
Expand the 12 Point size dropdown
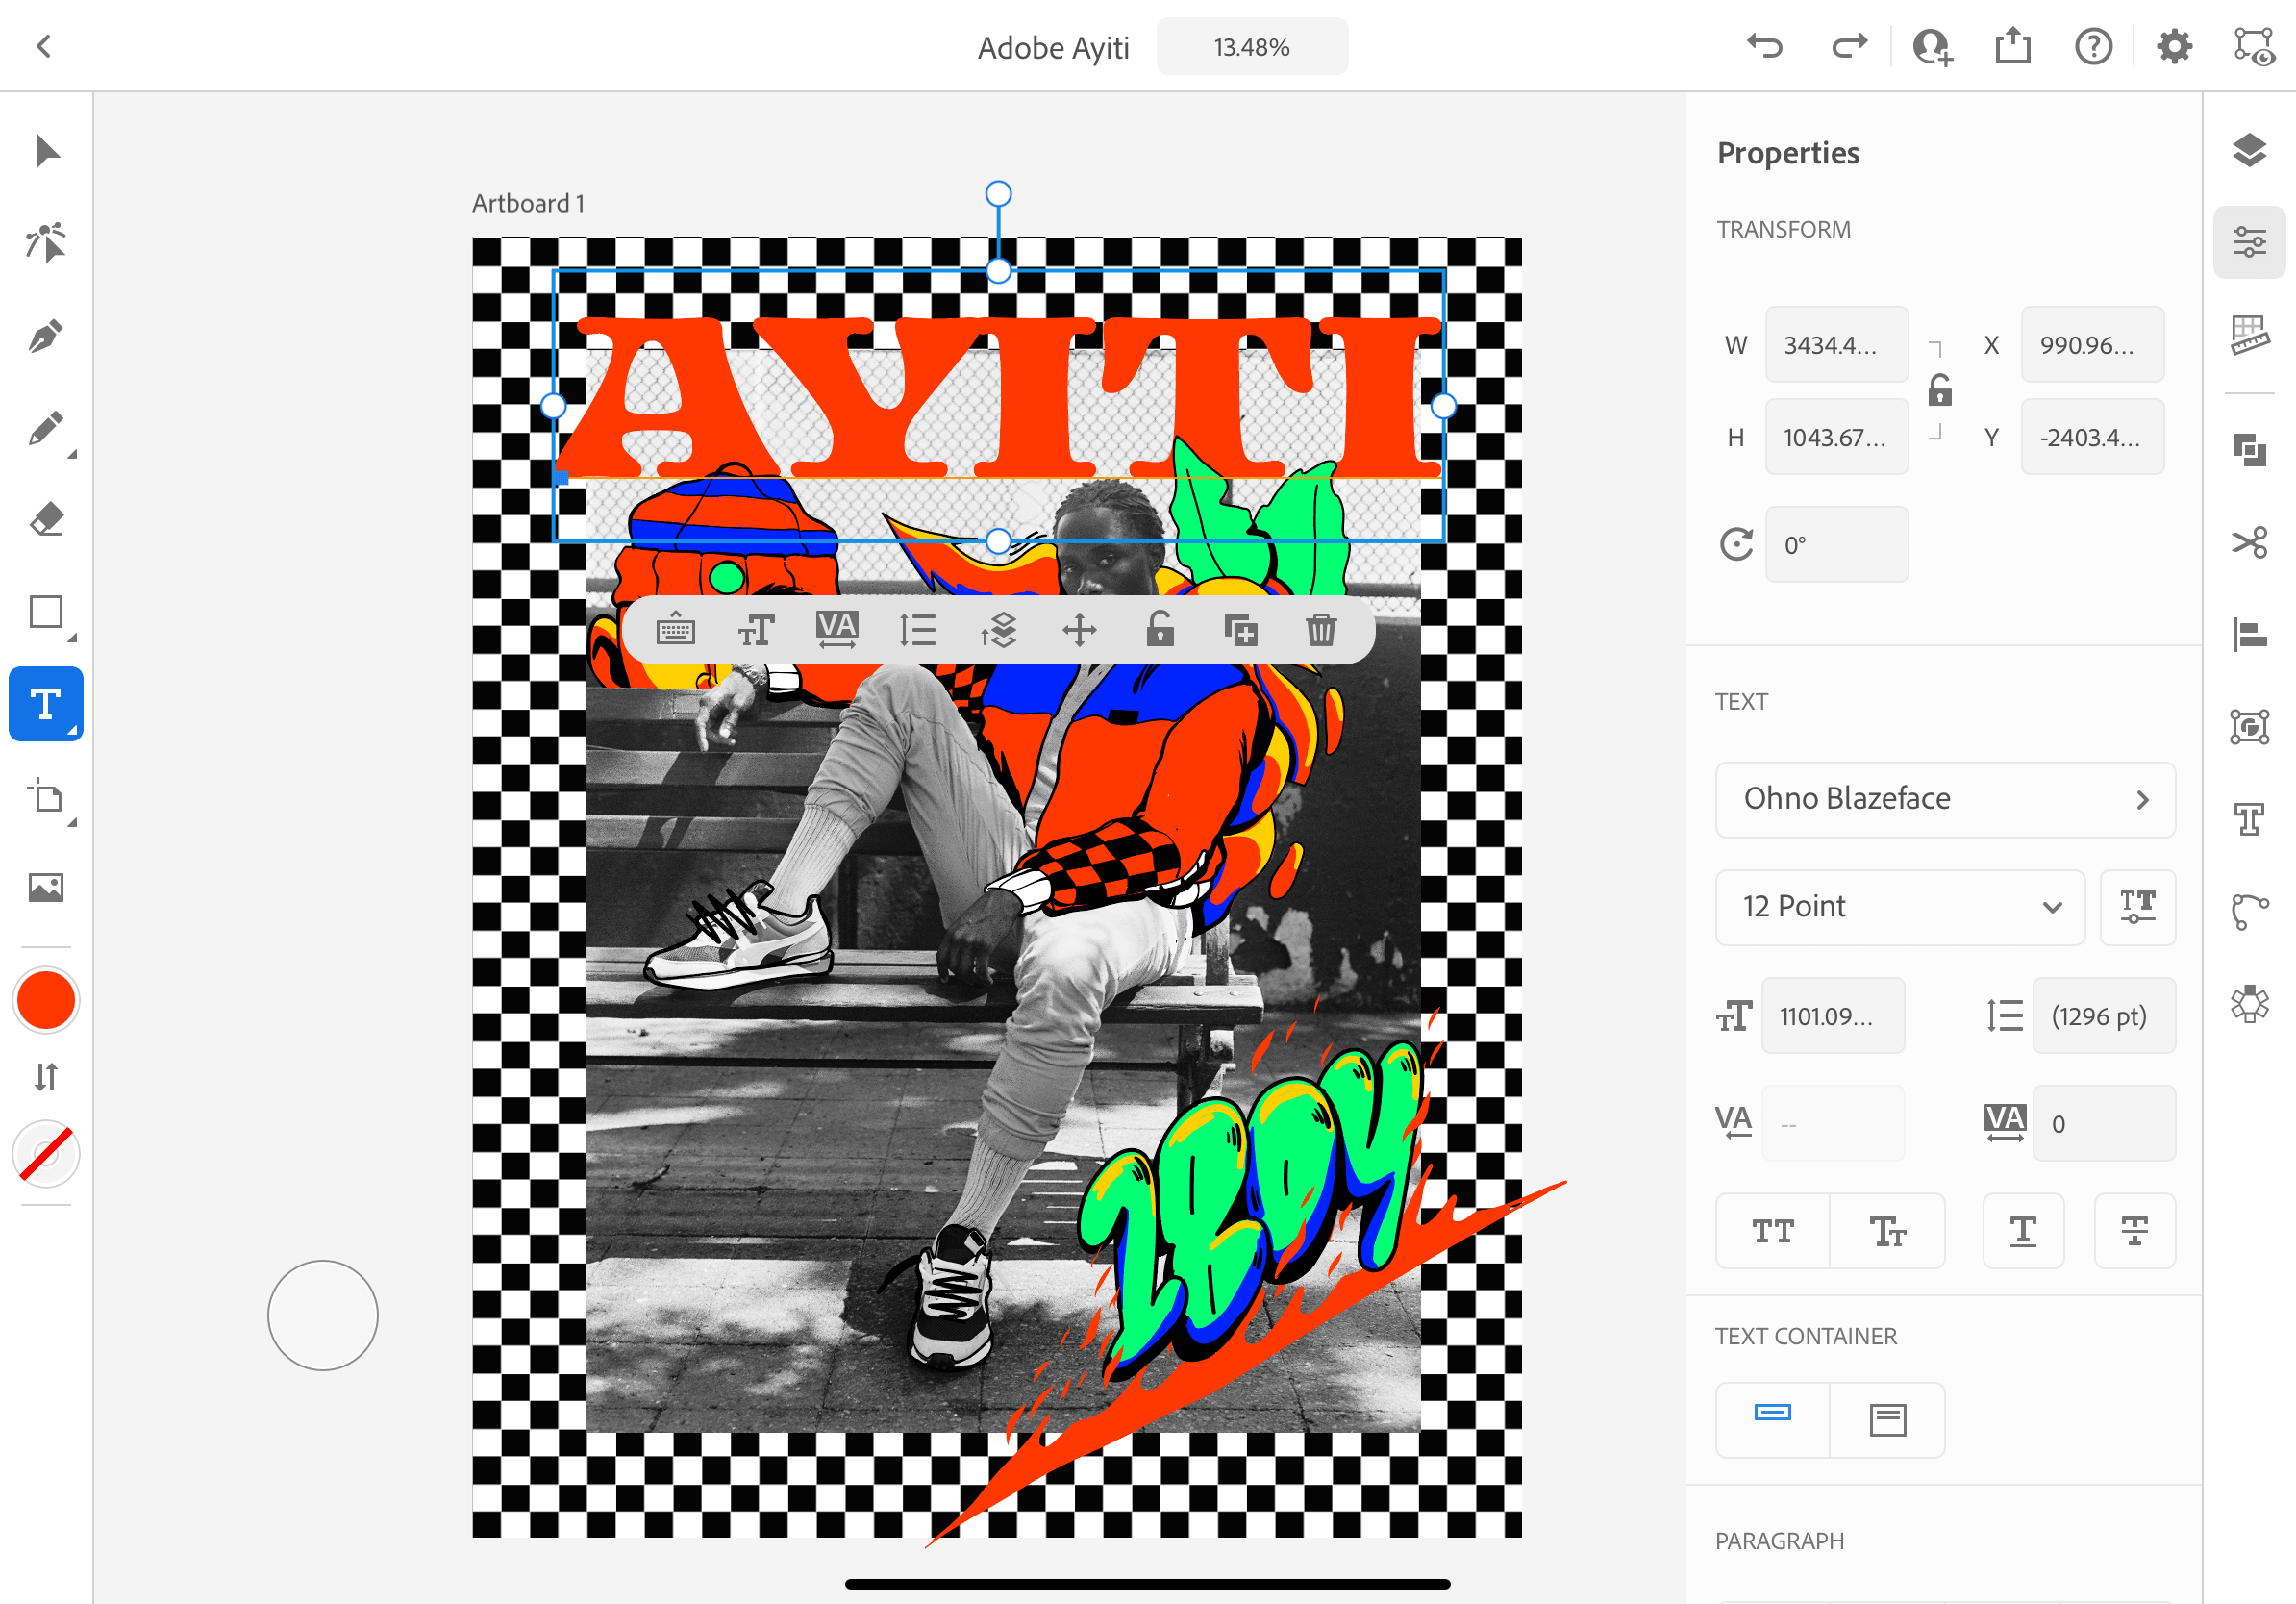point(1900,906)
